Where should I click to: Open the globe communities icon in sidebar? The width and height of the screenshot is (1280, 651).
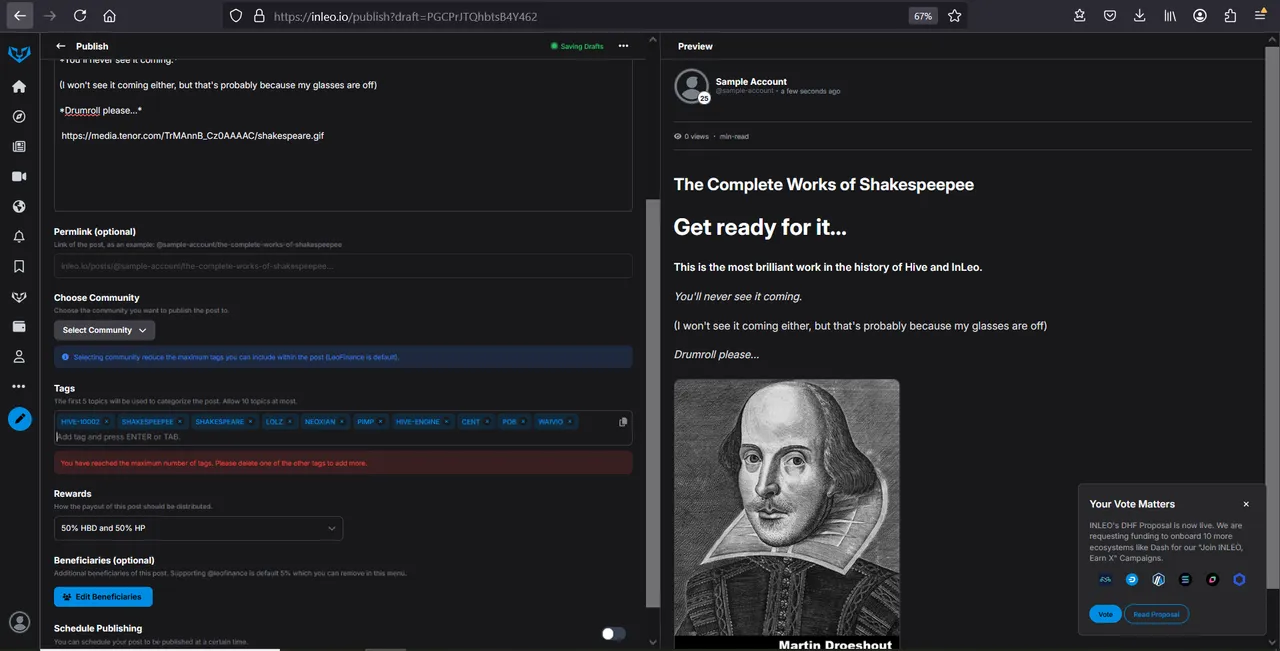(19, 206)
